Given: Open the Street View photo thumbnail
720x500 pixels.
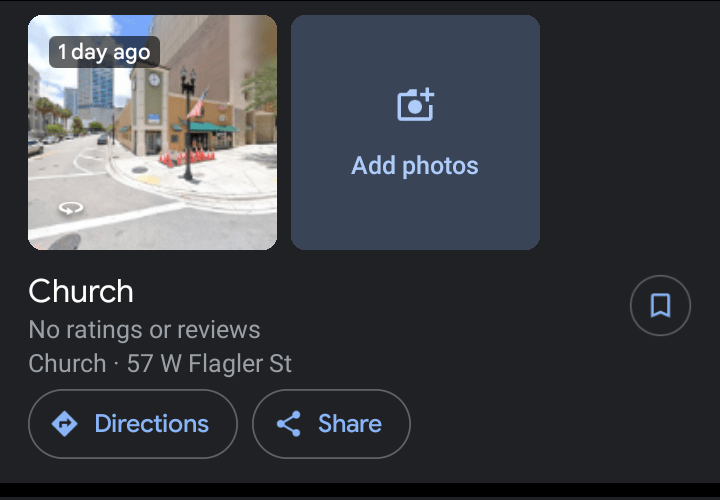Looking at the screenshot, I should click(152, 132).
